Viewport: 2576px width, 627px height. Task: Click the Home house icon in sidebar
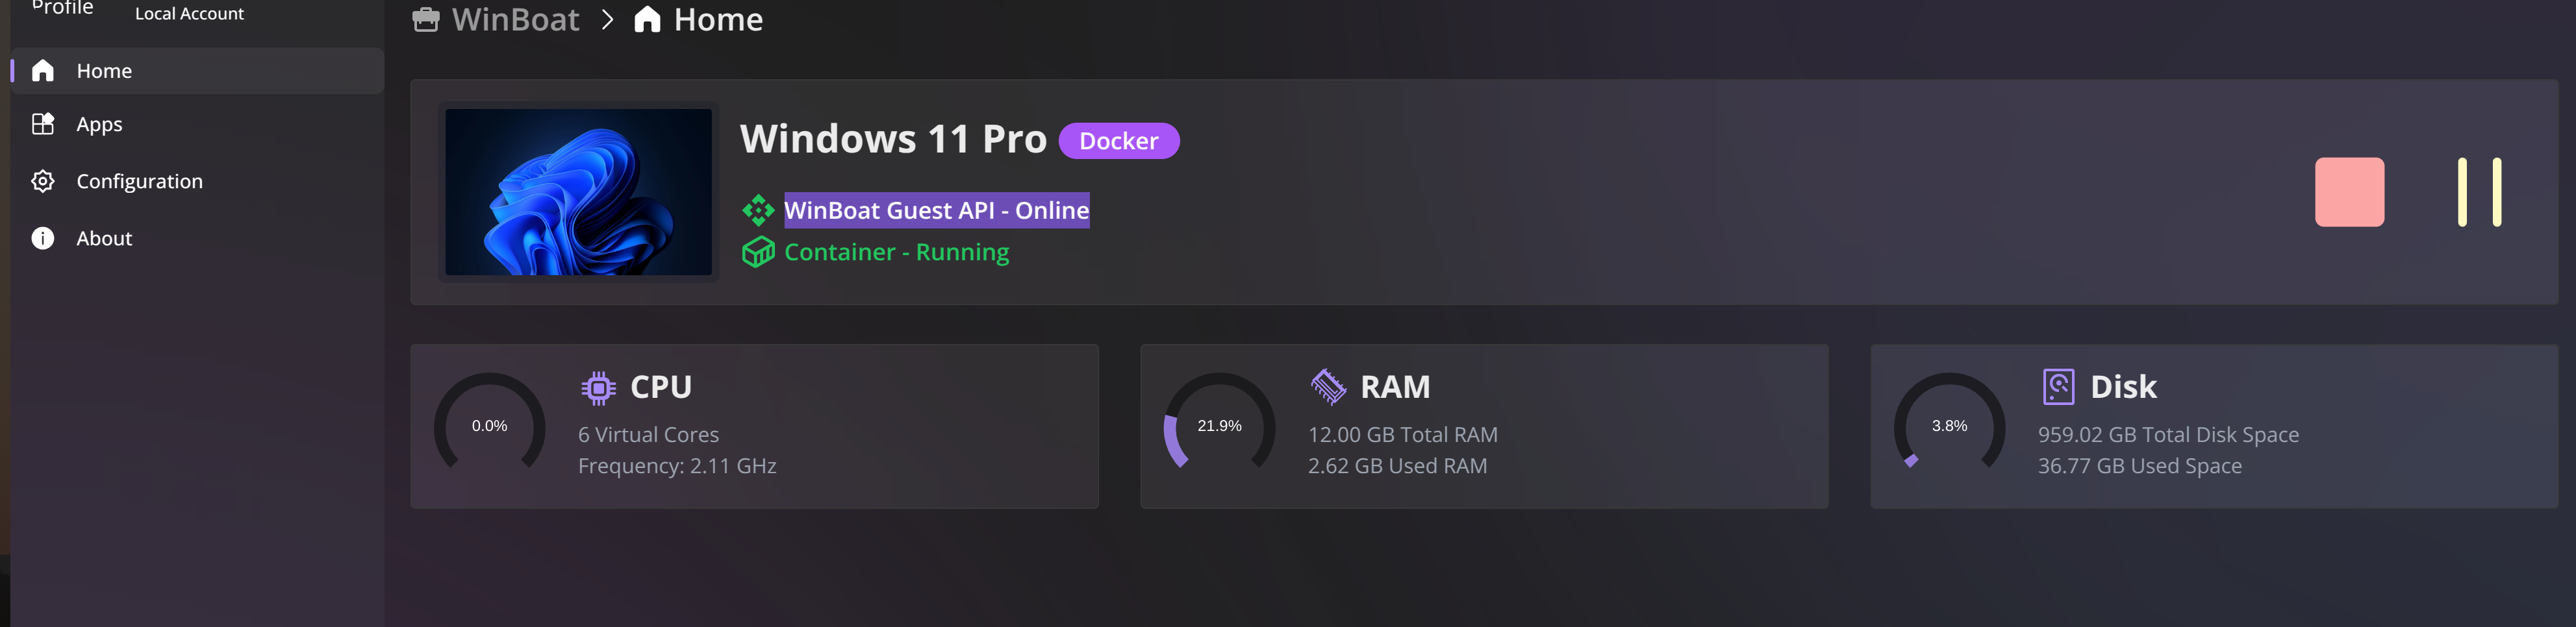(x=43, y=71)
